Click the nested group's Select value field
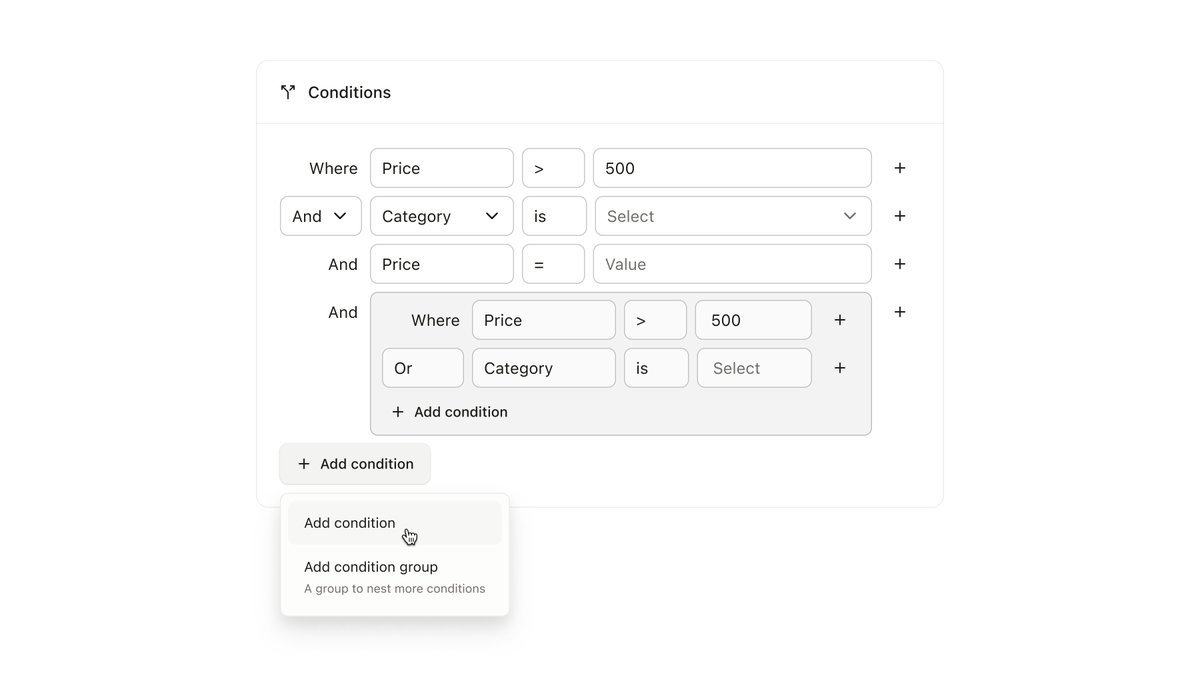 pyautogui.click(x=754, y=368)
